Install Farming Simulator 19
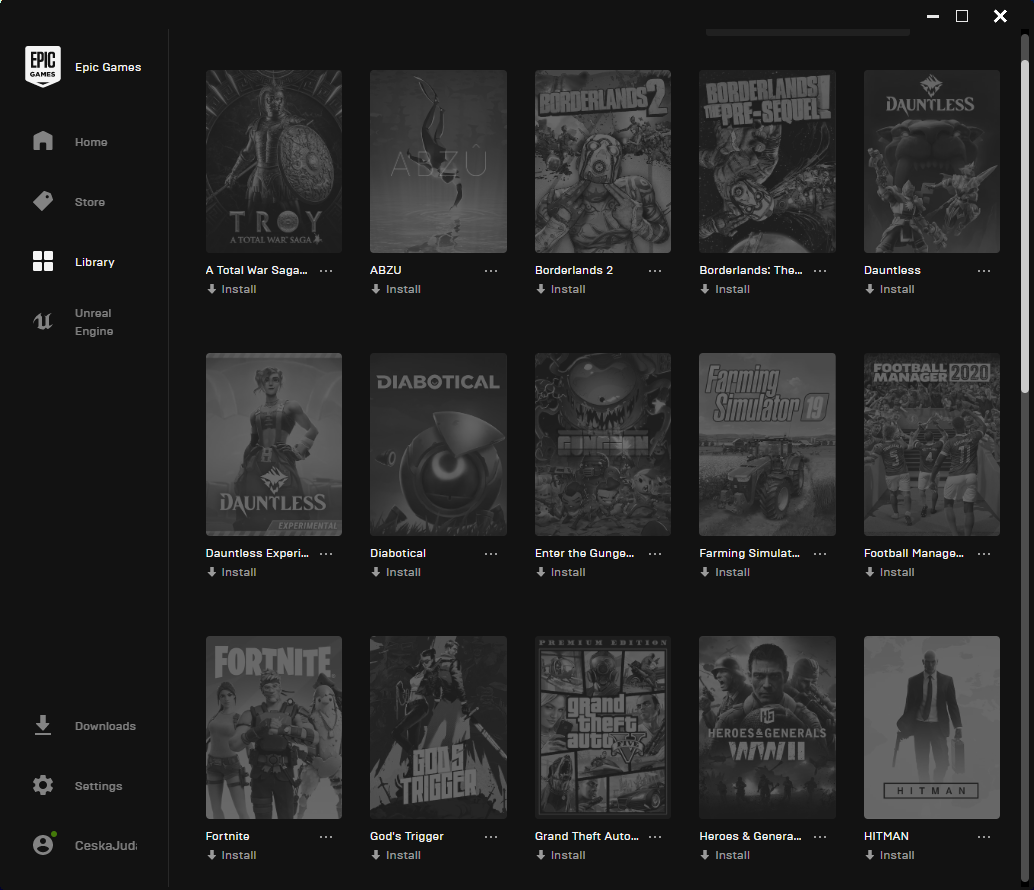The height and width of the screenshot is (890, 1034). 725,572
